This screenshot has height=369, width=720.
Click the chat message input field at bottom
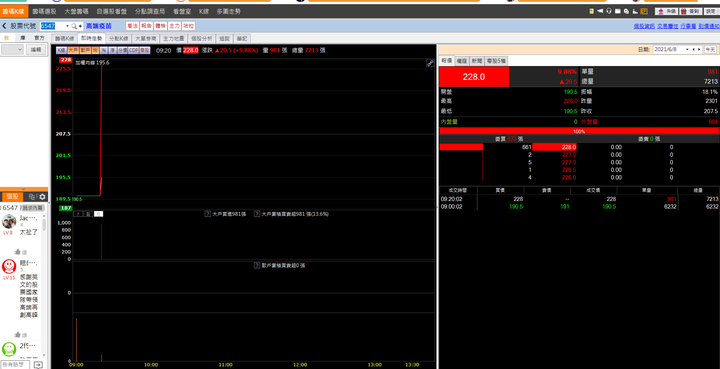click(x=15, y=364)
